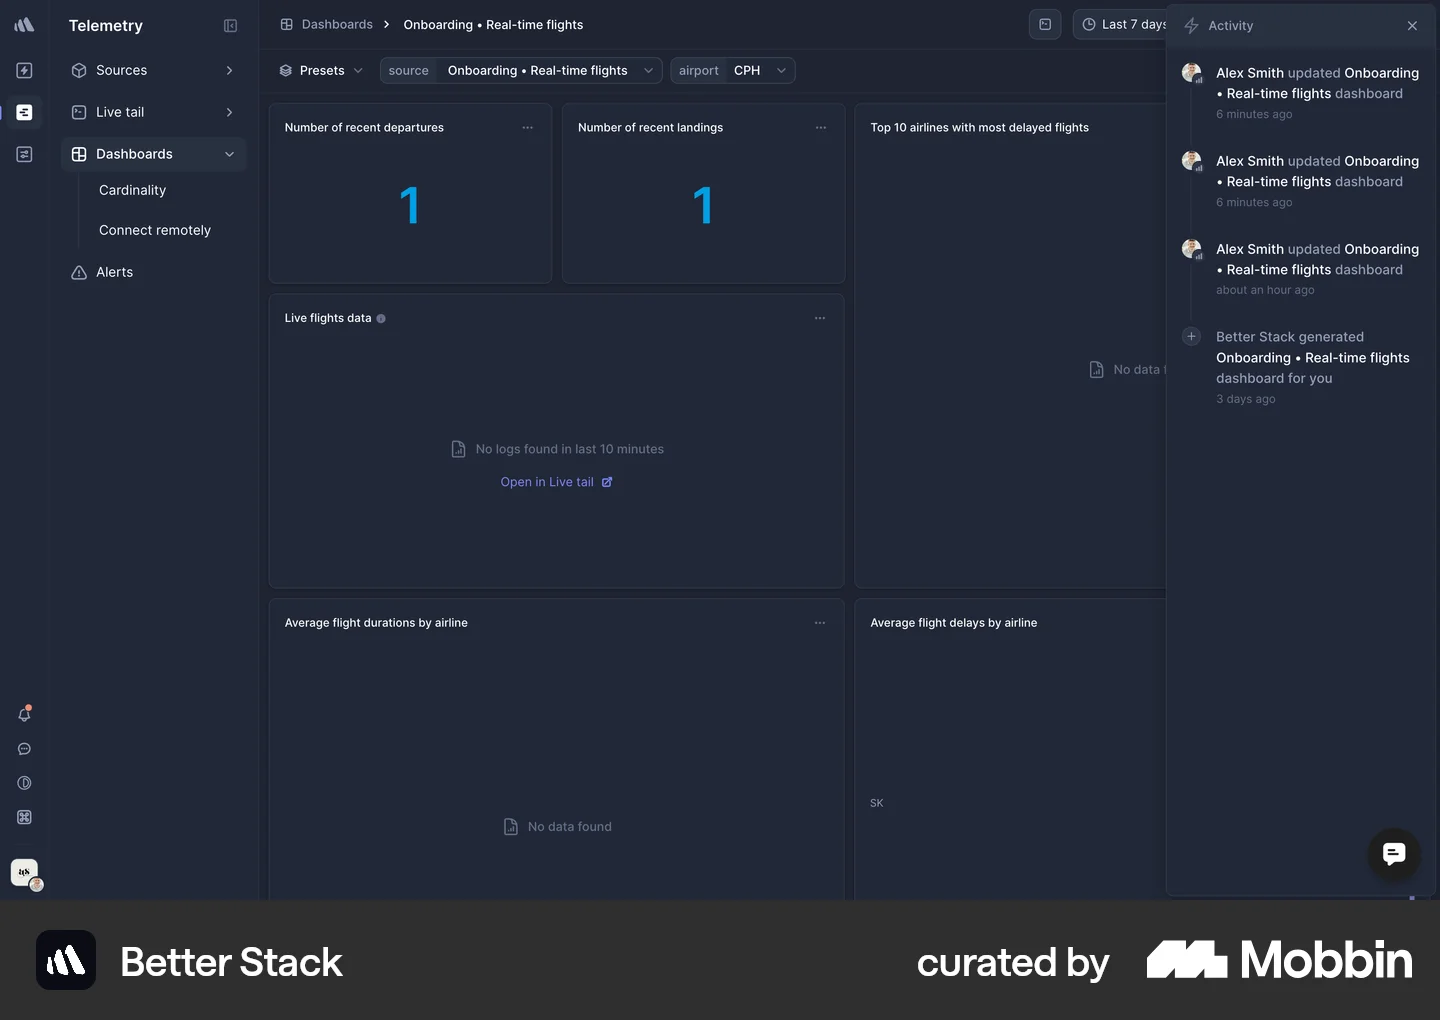The height and width of the screenshot is (1020, 1440).
Task: Open the lightning bolt Uptime icon in rail
Action: click(x=24, y=70)
